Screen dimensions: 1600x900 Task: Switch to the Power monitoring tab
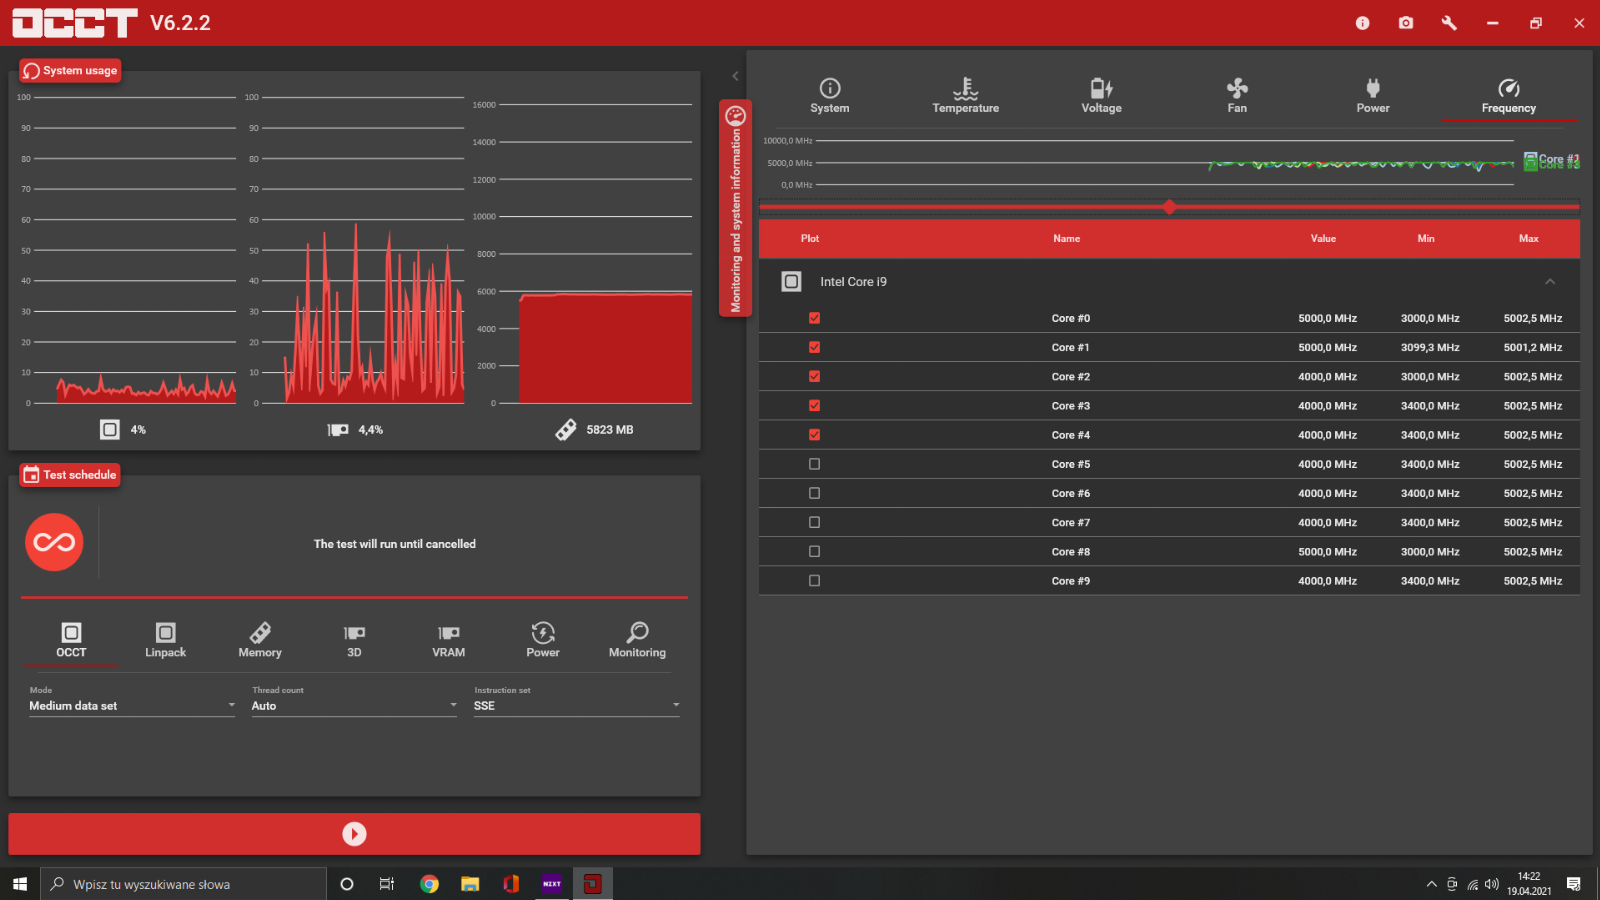1373,96
